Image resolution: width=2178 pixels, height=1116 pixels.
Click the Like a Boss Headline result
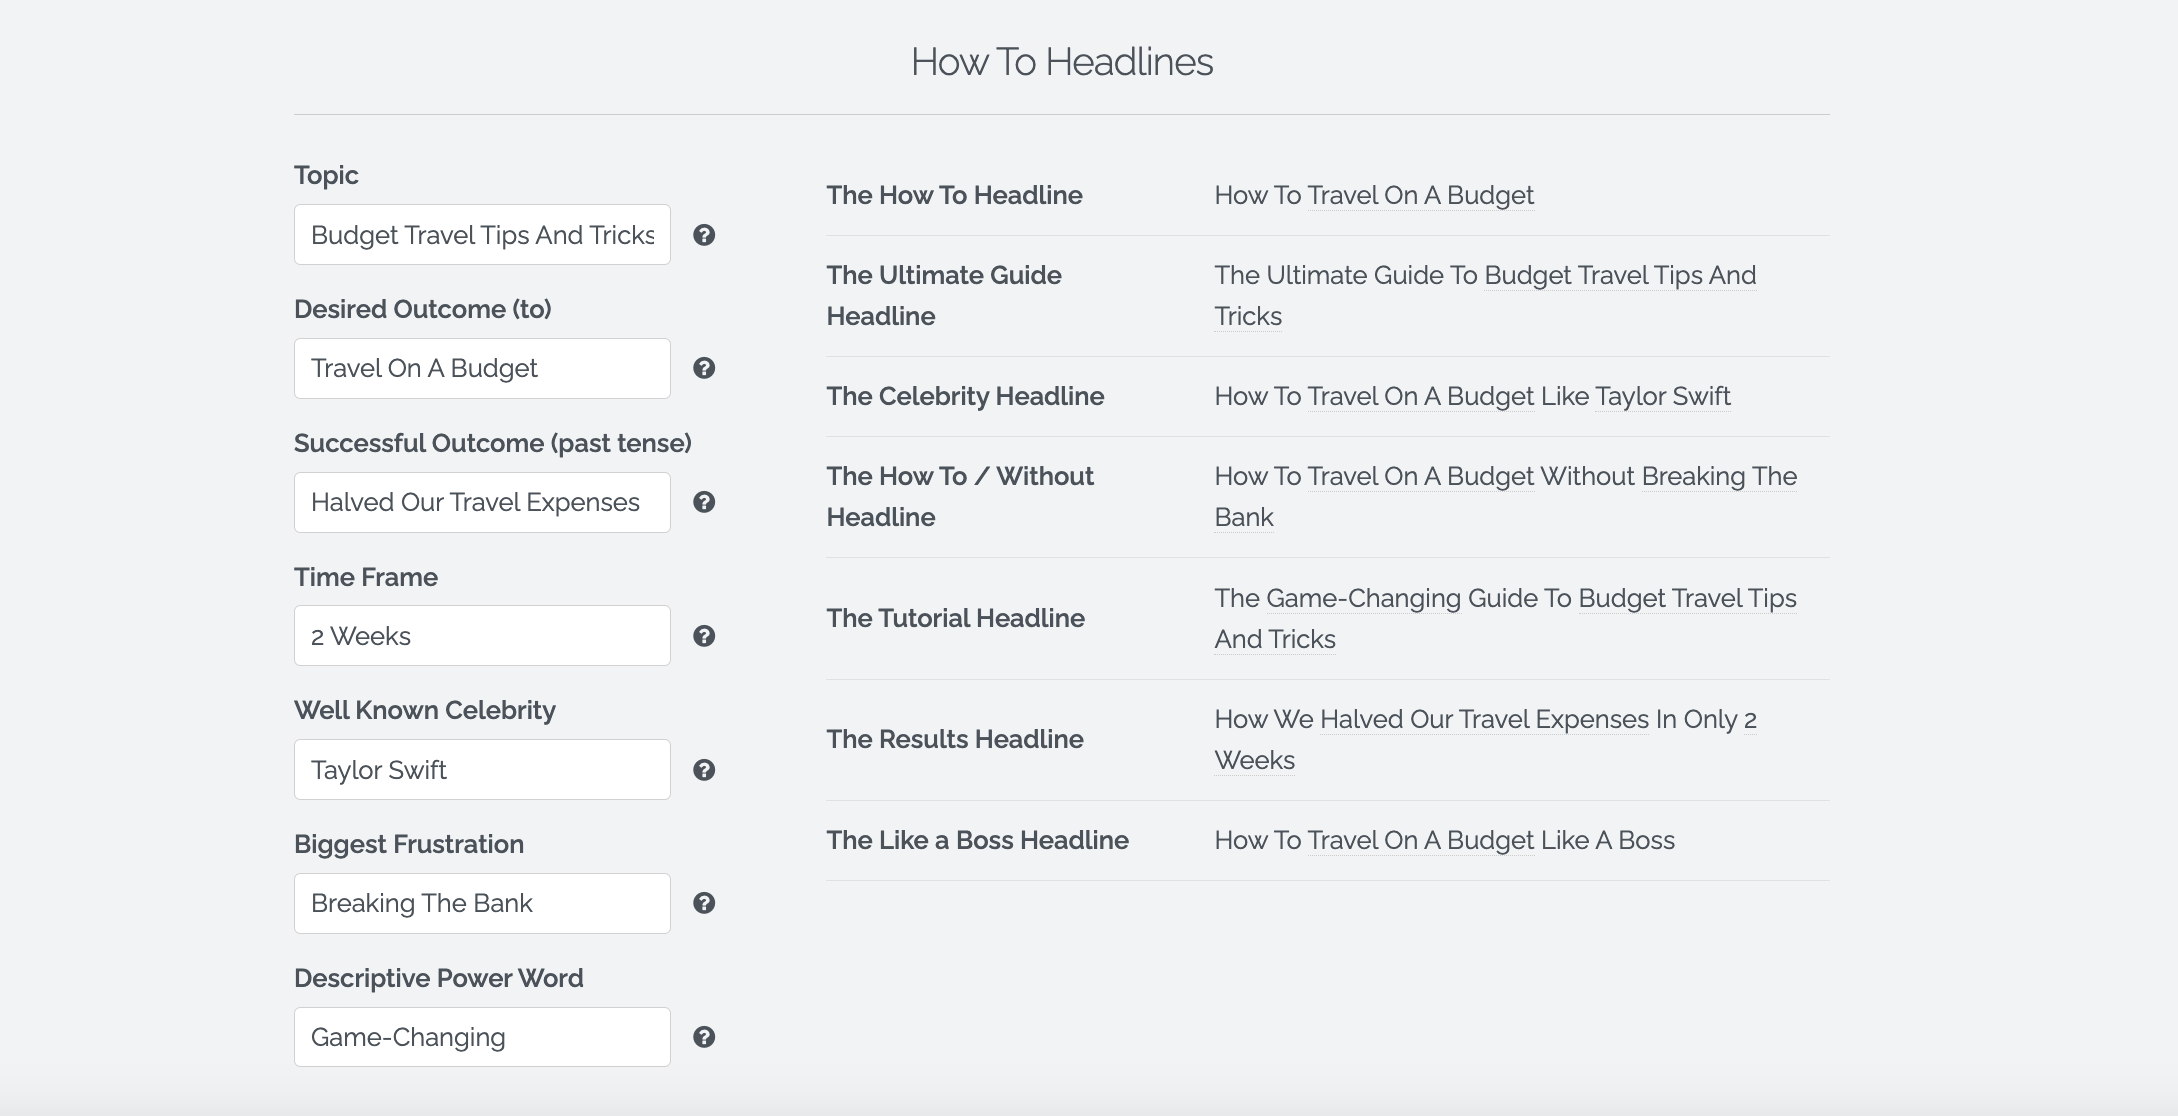pos(1443,840)
